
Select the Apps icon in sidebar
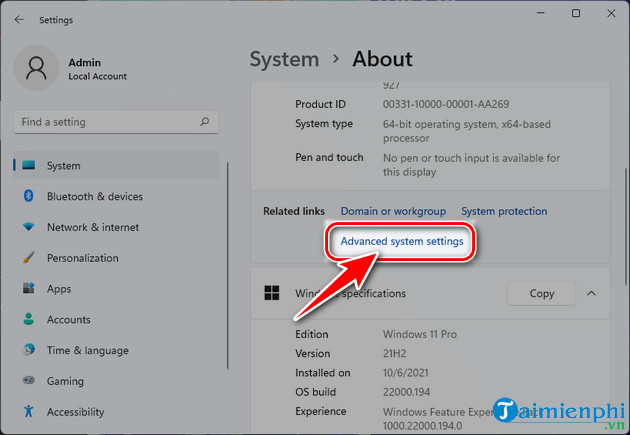[x=29, y=288]
